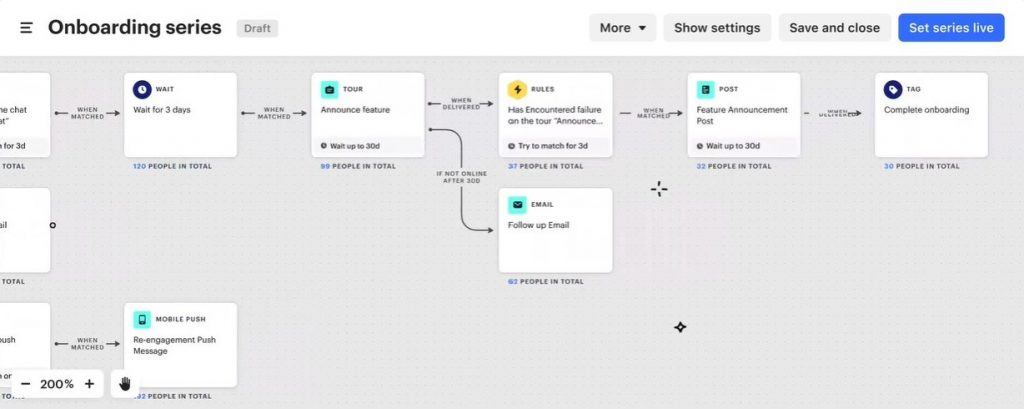The image size is (1024, 409).
Task: Click Set series live button
Action: click(950, 28)
